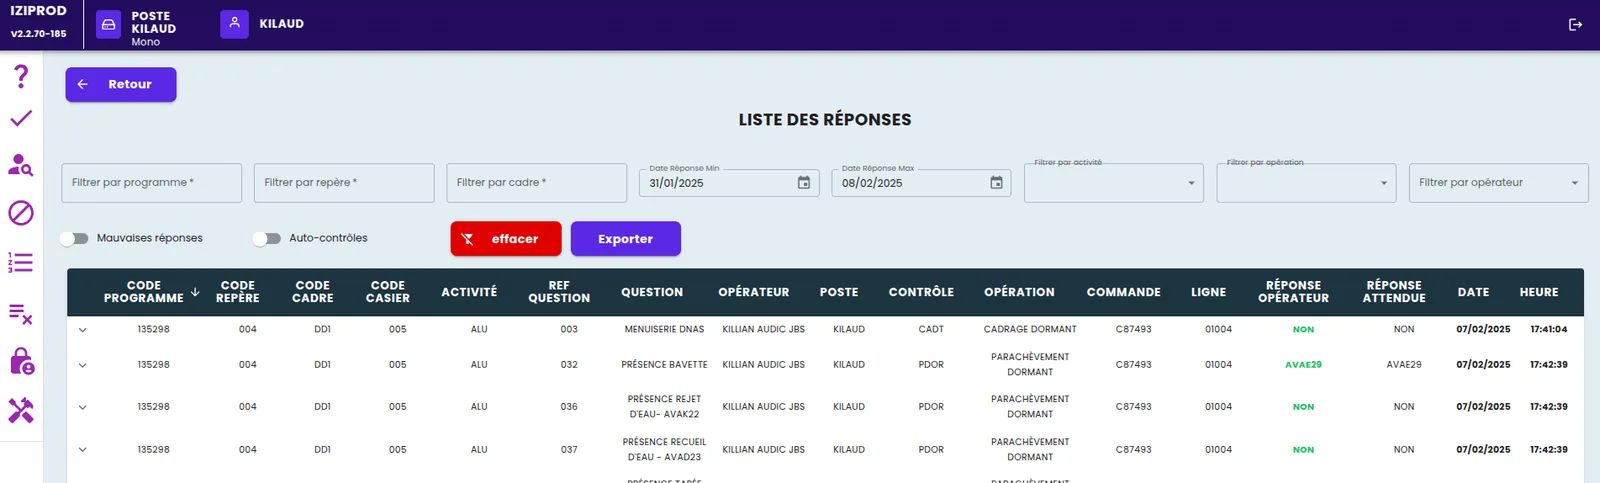This screenshot has height=483, width=1600.
Task: Open the help question mark icon
Action: pos(21,76)
